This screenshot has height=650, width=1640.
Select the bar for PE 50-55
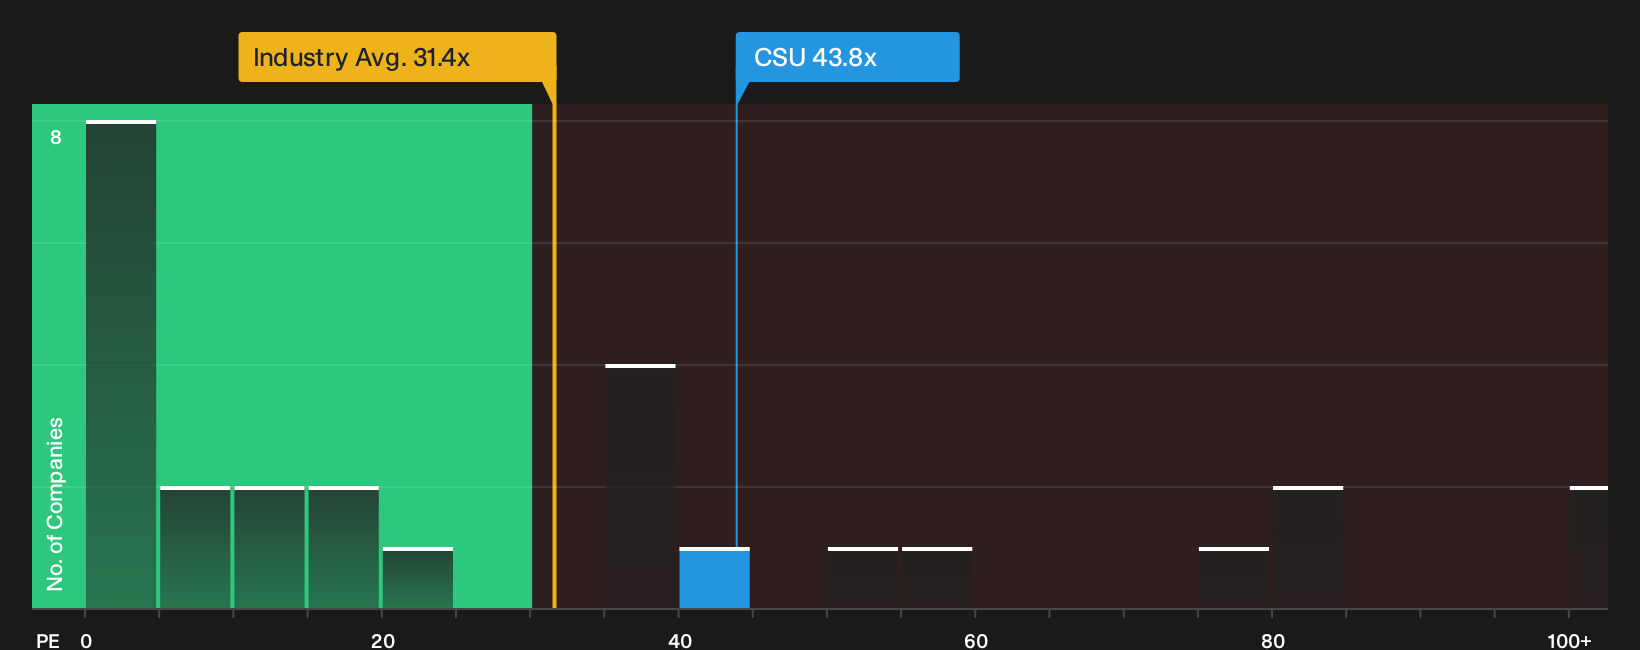[x=862, y=578]
